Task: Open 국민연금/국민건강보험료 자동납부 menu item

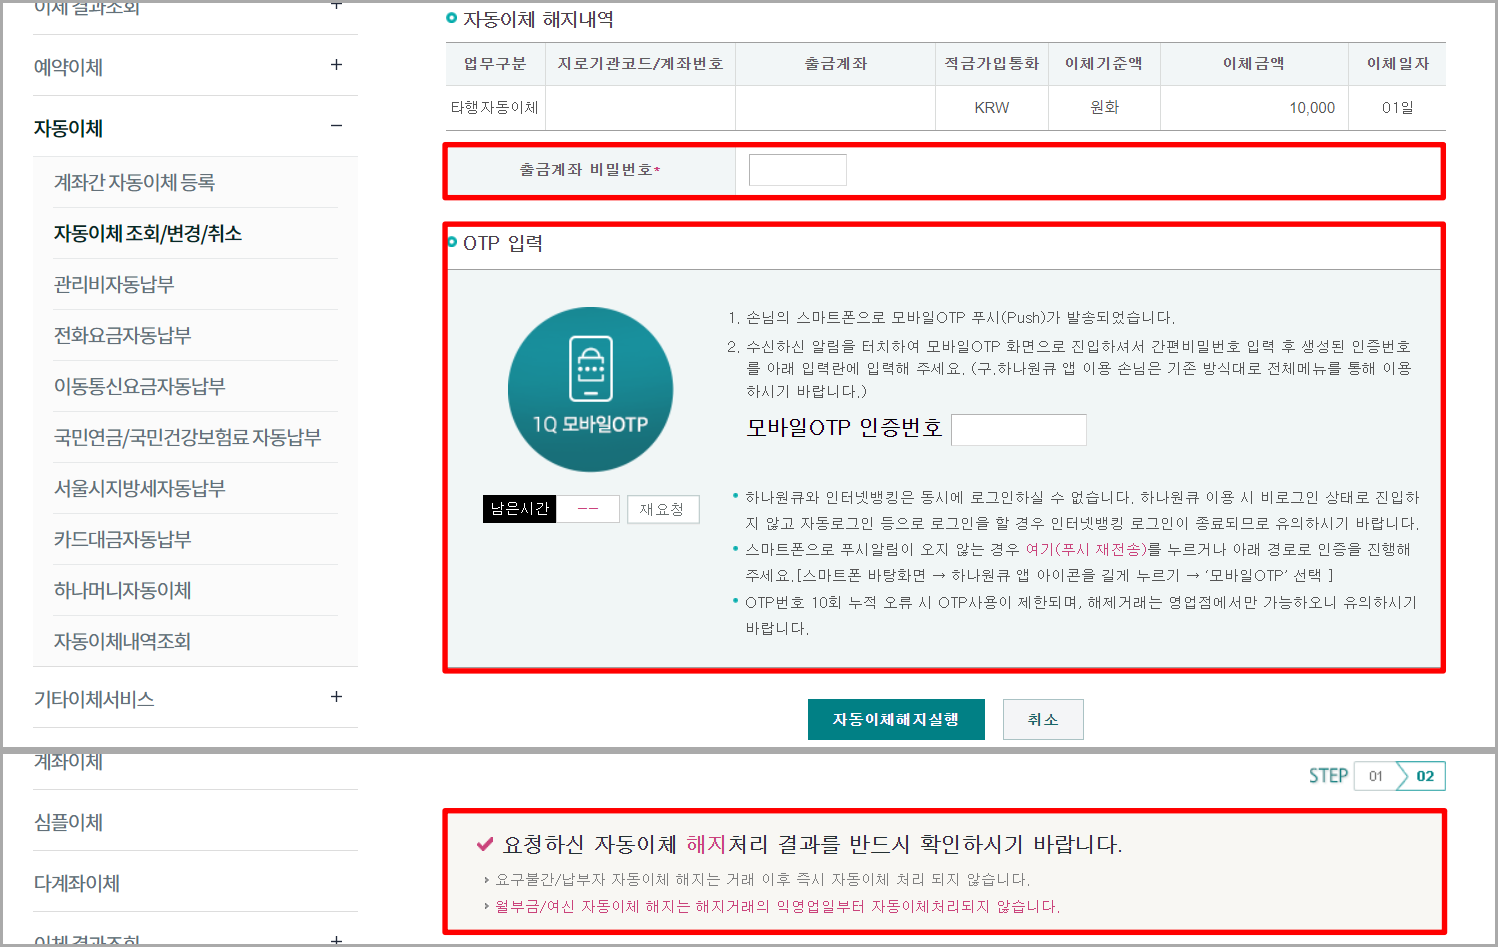Action: click(x=187, y=437)
